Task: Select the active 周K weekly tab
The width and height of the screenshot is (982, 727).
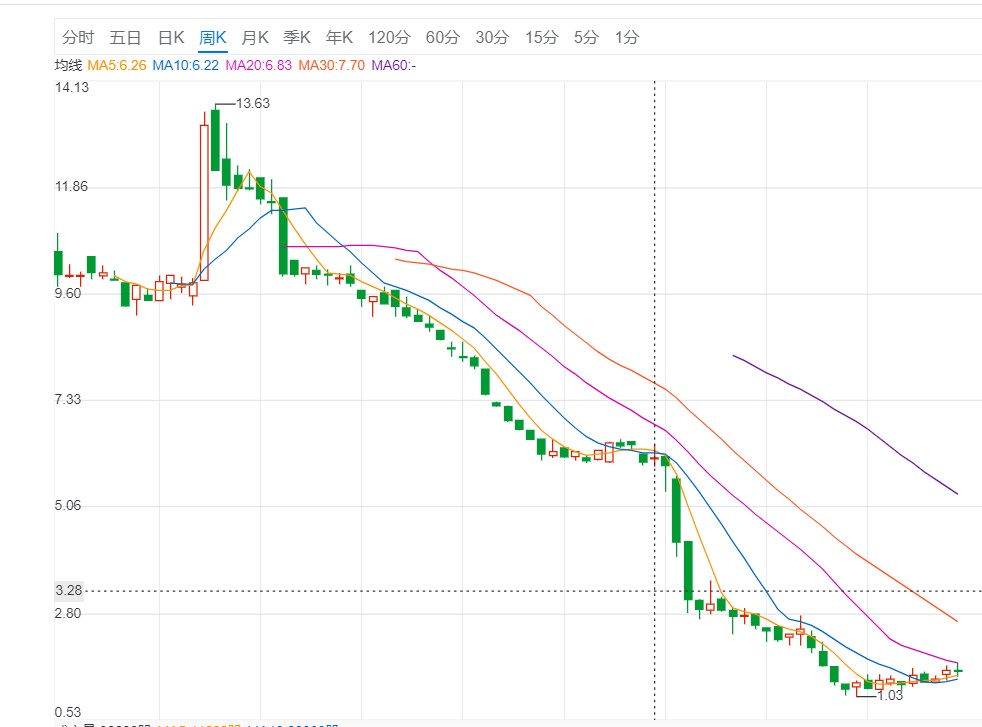Action: (213, 38)
